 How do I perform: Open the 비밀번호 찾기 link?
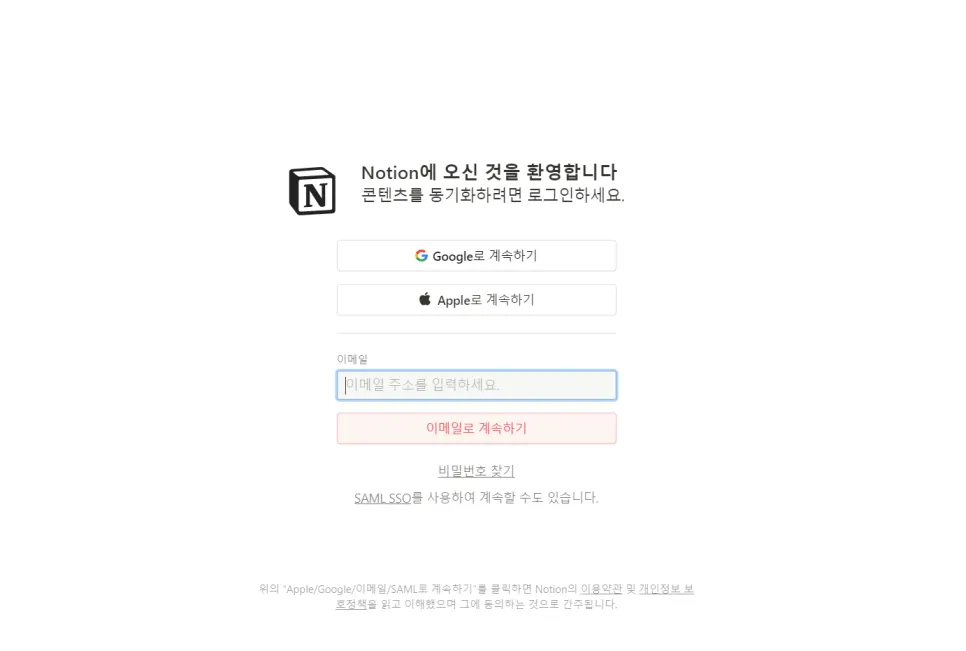point(476,471)
